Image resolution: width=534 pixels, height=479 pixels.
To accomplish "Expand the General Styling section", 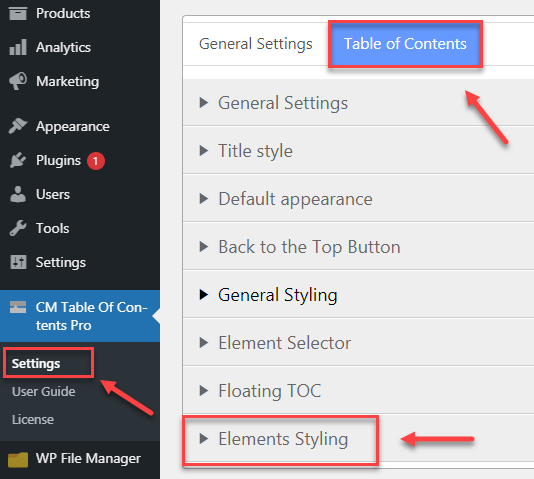I will tap(358, 295).
